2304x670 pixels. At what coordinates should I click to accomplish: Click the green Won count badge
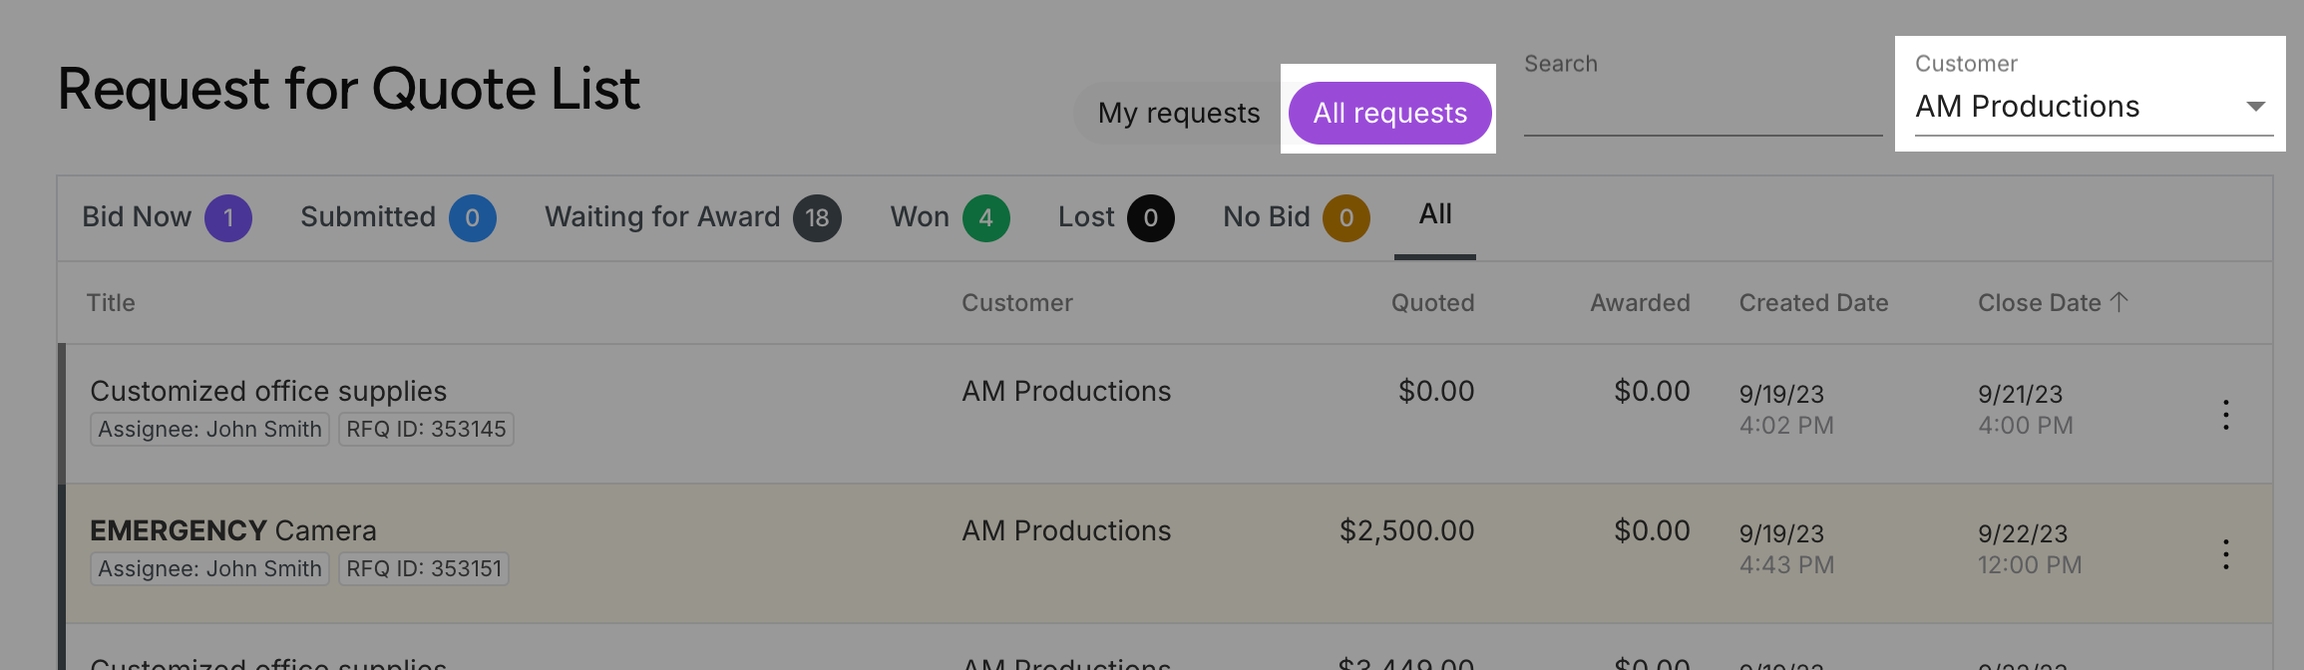986,218
